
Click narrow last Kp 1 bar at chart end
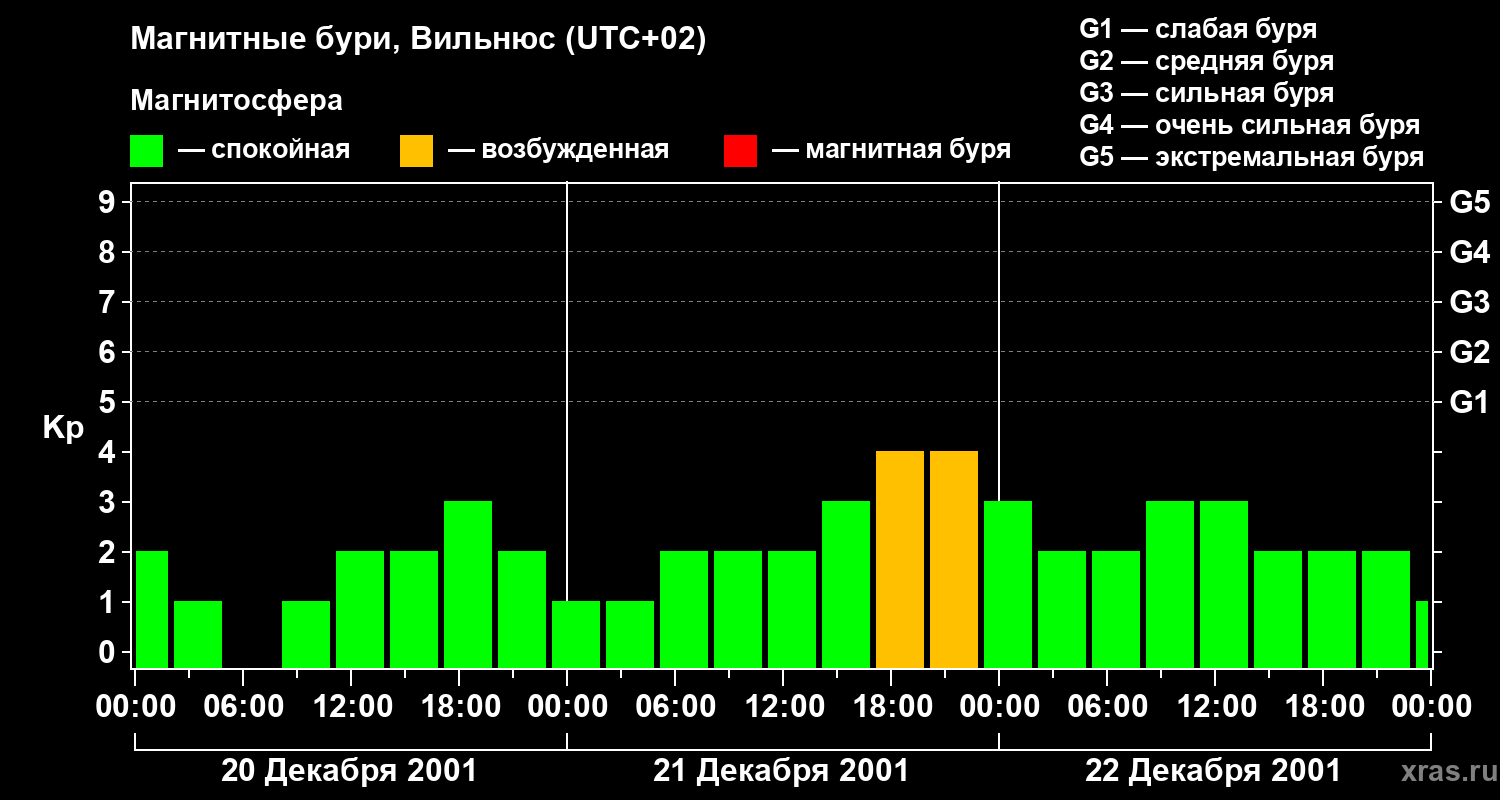1422,634
